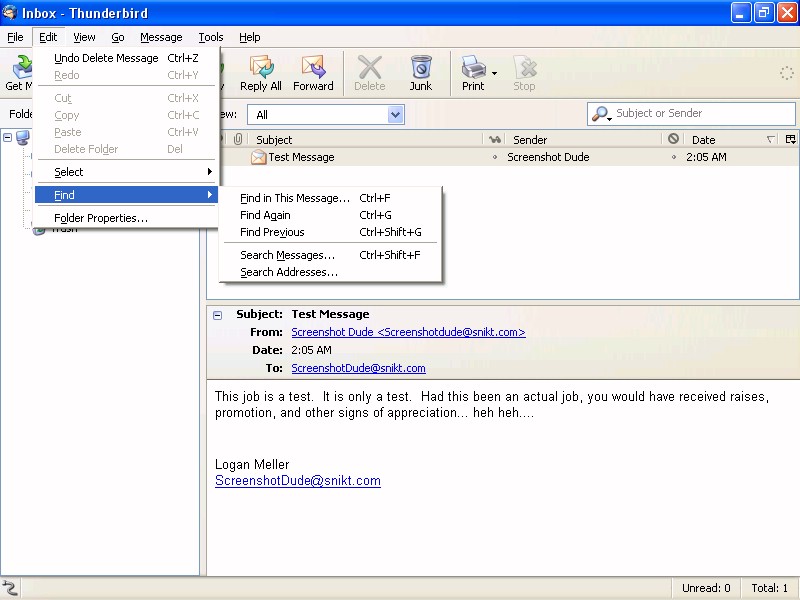
Task: Sort by the Subject column header
Action: [x=366, y=139]
